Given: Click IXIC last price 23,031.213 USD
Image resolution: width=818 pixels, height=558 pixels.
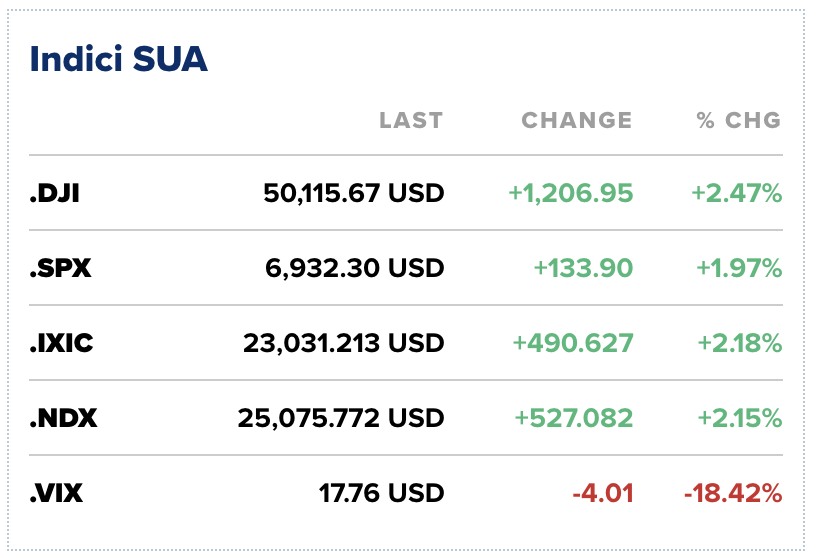Looking at the screenshot, I should [x=343, y=343].
